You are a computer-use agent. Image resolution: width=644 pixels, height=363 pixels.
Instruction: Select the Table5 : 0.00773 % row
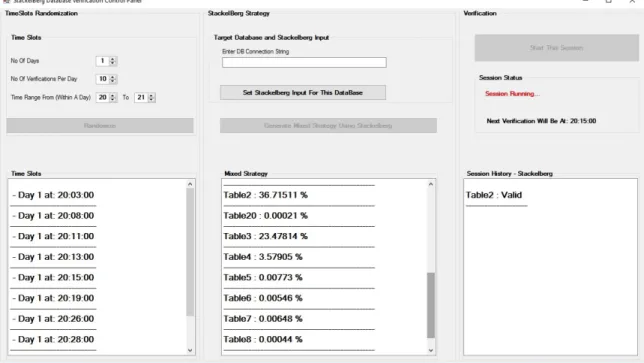point(263,278)
